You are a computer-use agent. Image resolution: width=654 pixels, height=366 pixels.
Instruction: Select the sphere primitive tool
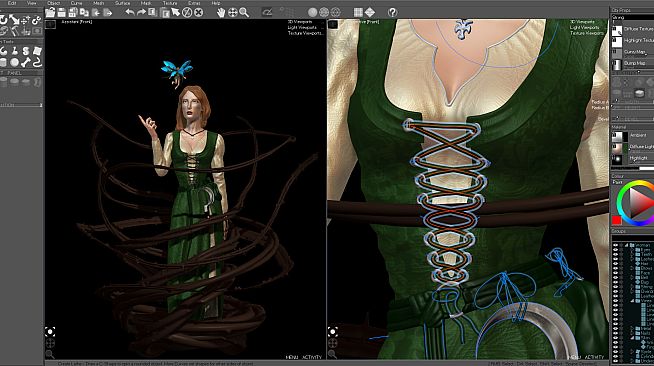[15, 63]
